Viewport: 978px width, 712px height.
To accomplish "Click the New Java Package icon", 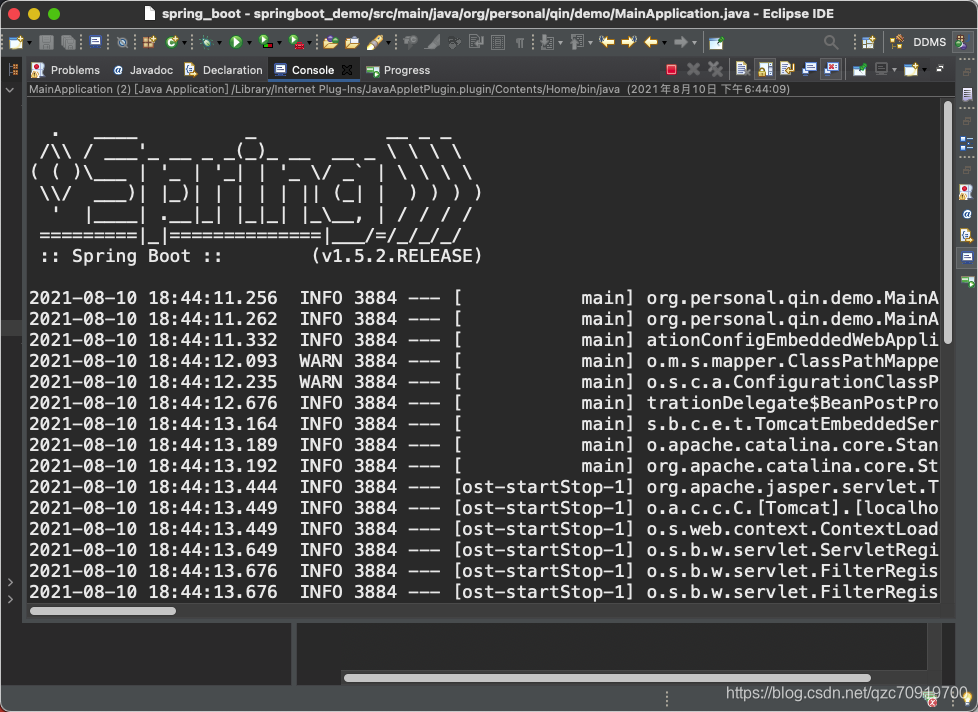I will point(149,42).
